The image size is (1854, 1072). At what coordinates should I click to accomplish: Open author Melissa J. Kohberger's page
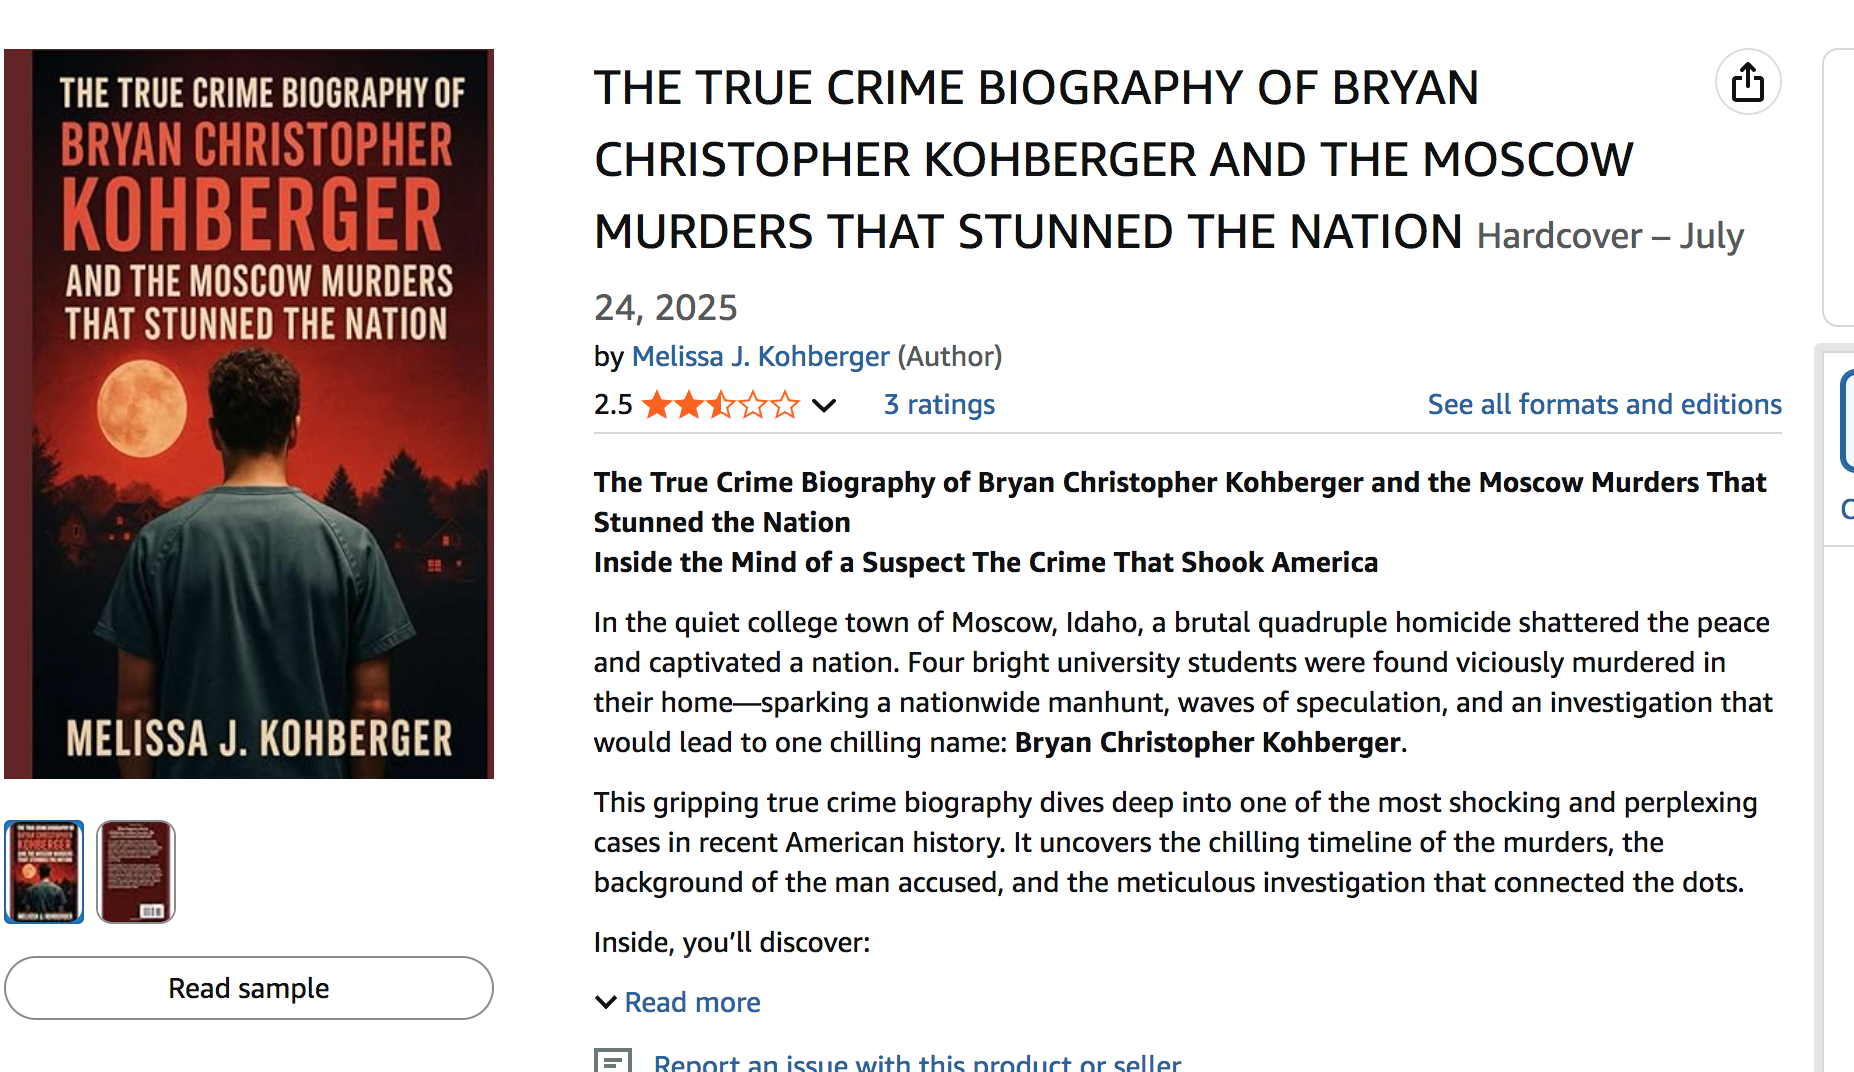760,356
